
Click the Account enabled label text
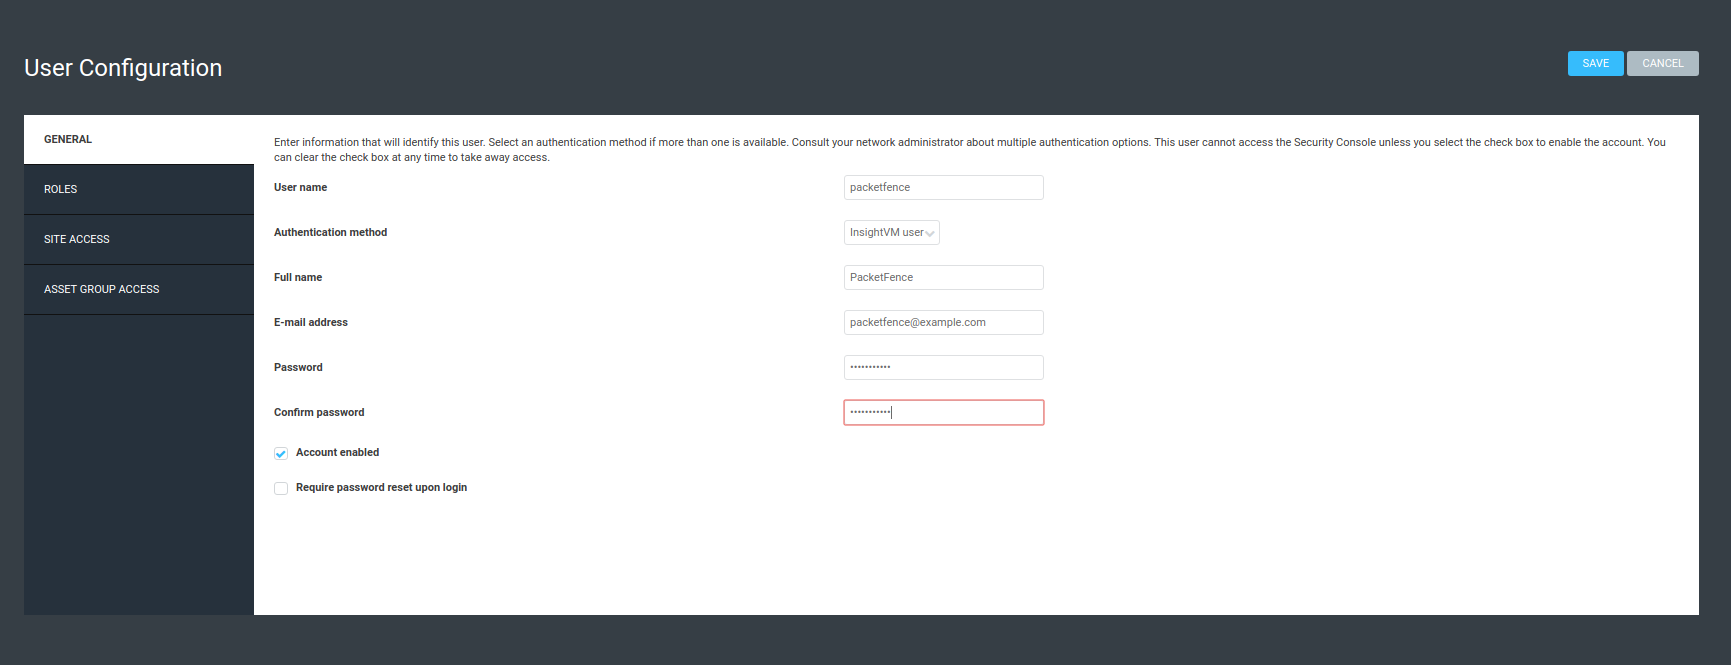coord(337,452)
